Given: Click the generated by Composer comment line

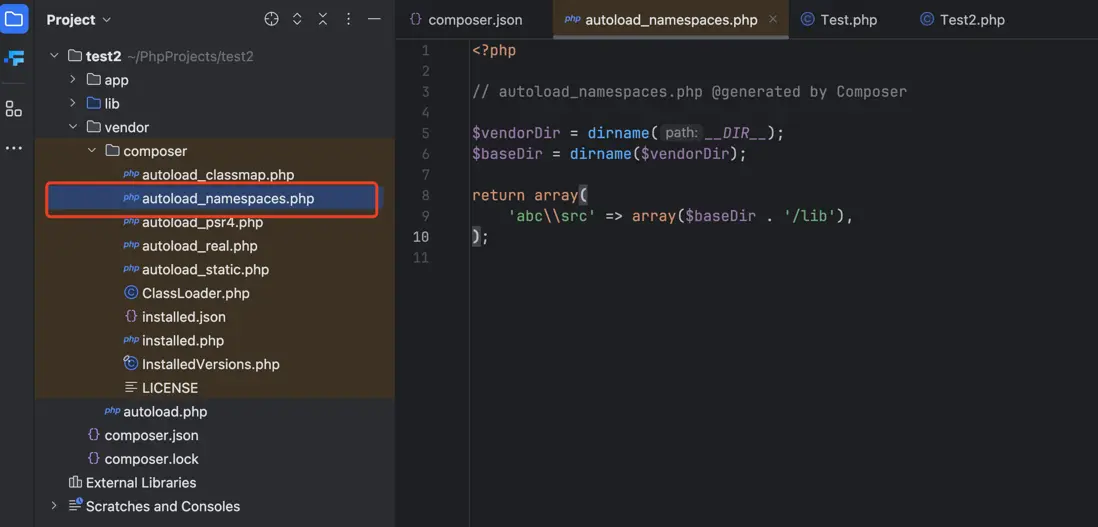Looking at the screenshot, I should pos(689,92).
